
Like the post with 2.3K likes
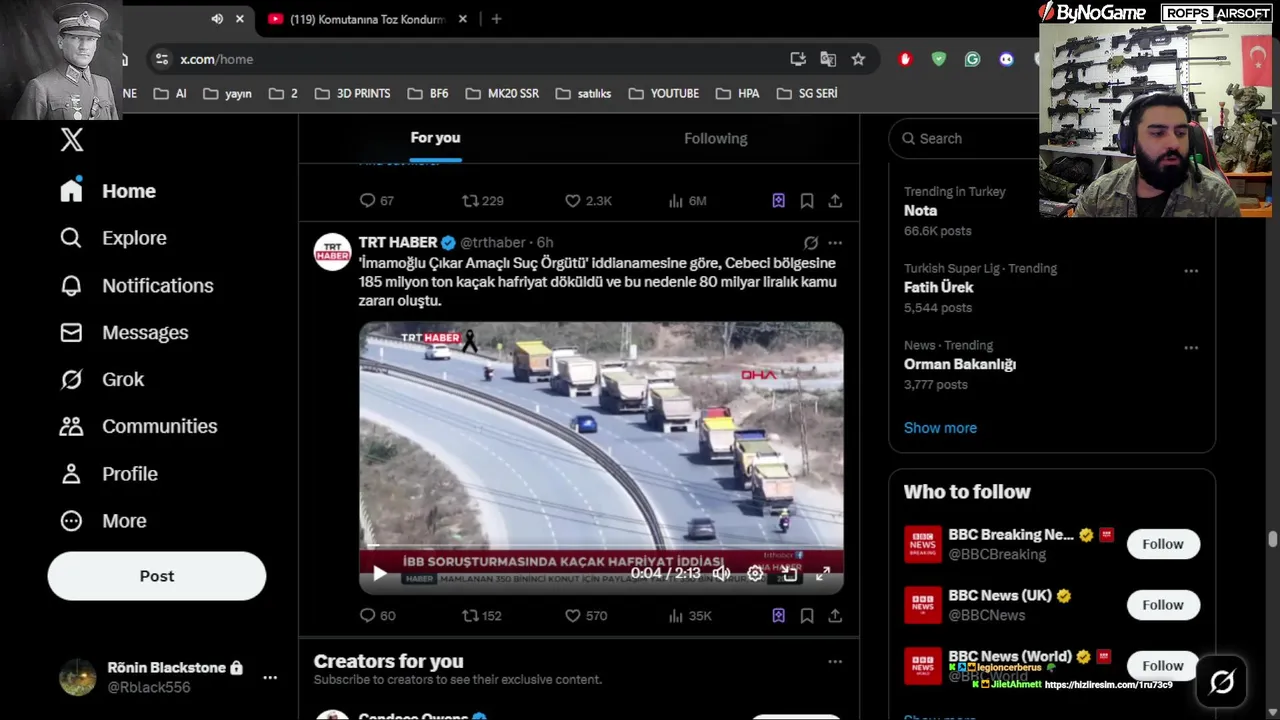tap(588, 201)
